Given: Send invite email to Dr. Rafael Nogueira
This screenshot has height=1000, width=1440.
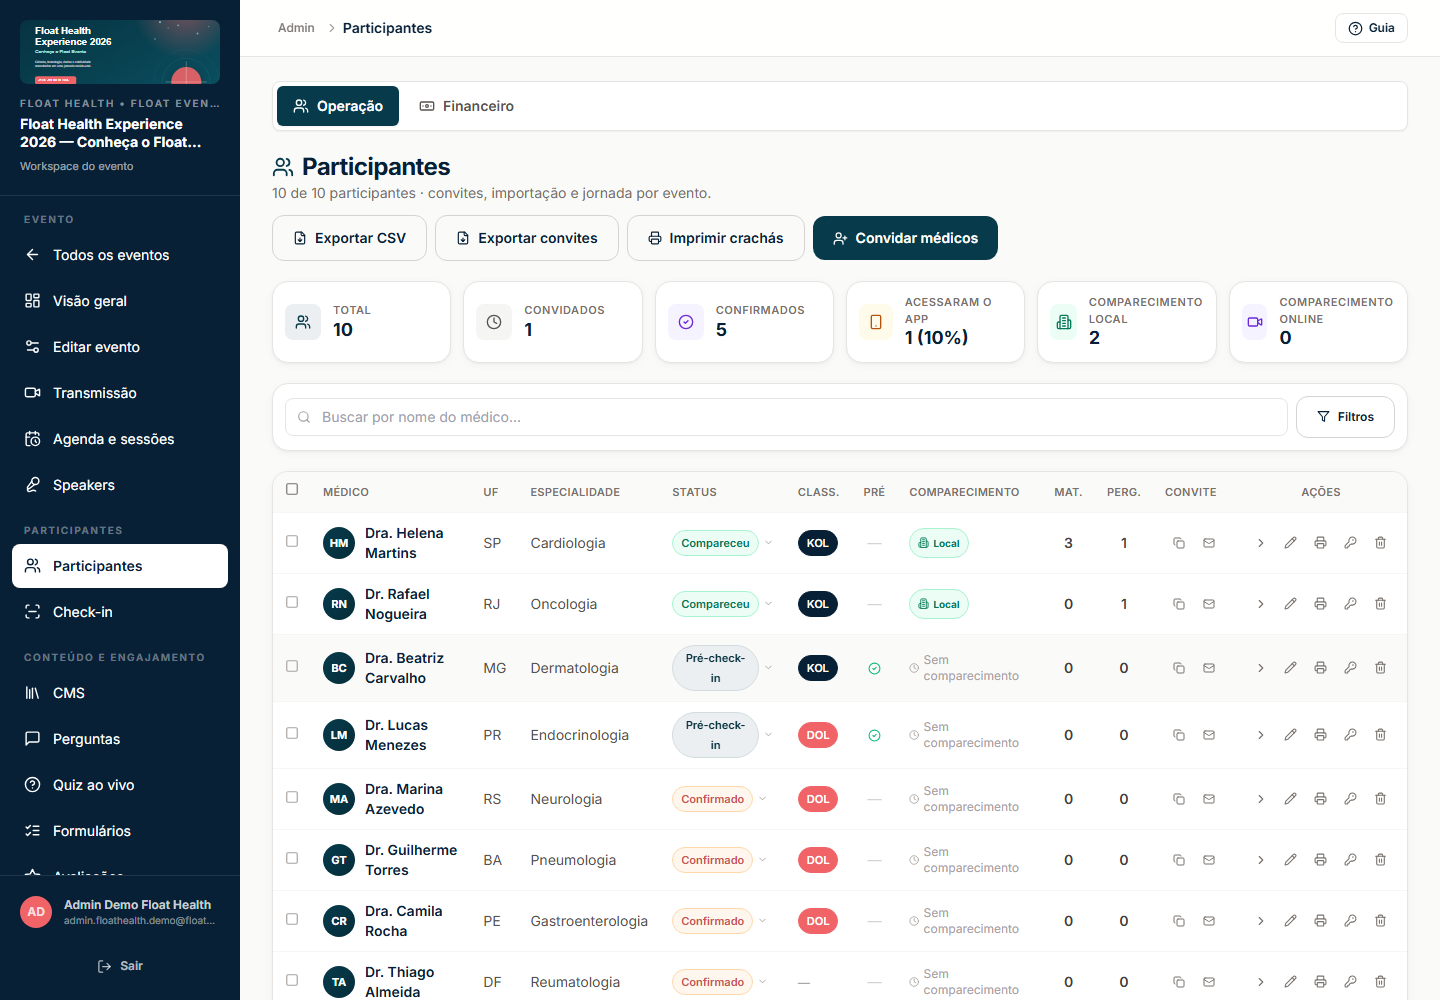Looking at the screenshot, I should tap(1209, 604).
